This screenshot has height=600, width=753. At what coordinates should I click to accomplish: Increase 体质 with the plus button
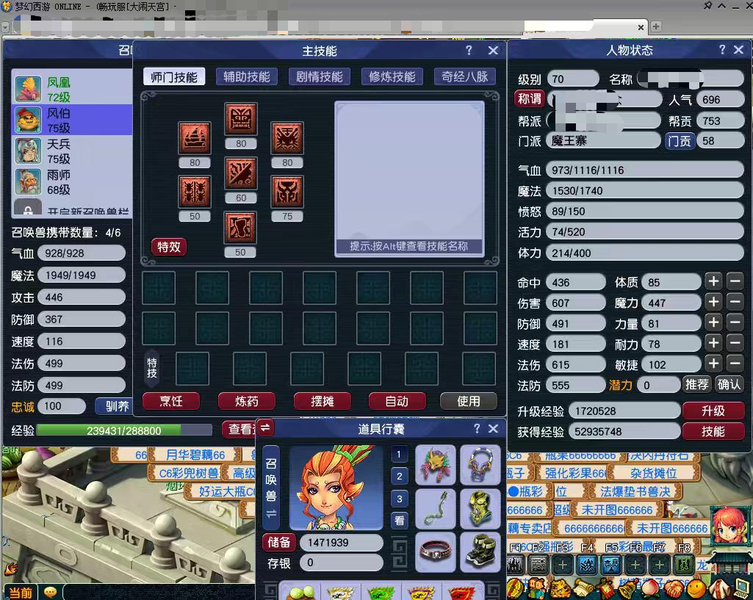[713, 282]
